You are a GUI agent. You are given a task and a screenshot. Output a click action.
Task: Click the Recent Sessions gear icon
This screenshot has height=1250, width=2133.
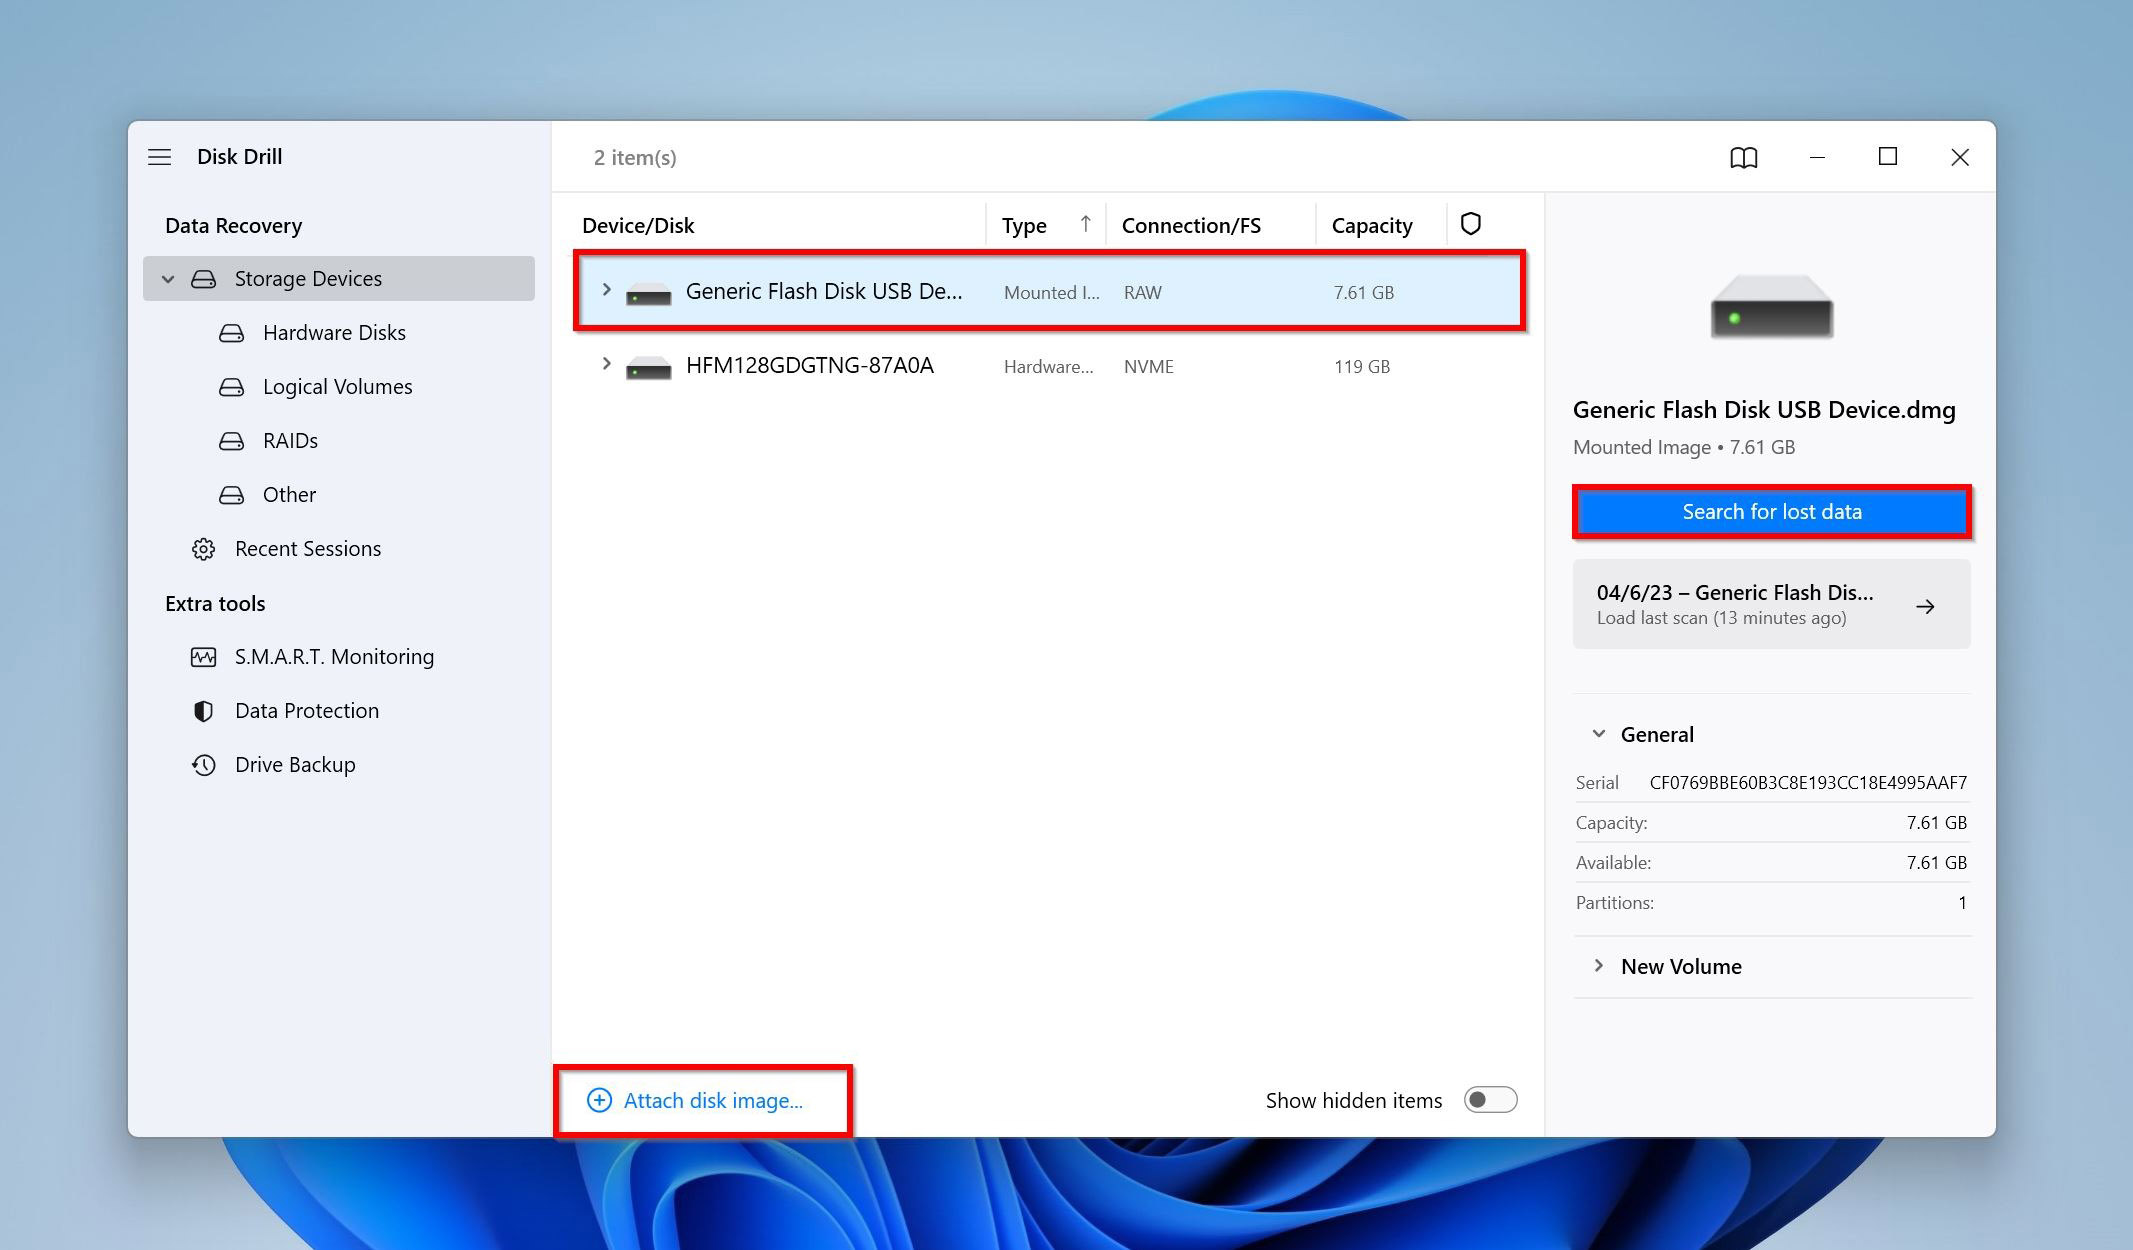pos(203,549)
